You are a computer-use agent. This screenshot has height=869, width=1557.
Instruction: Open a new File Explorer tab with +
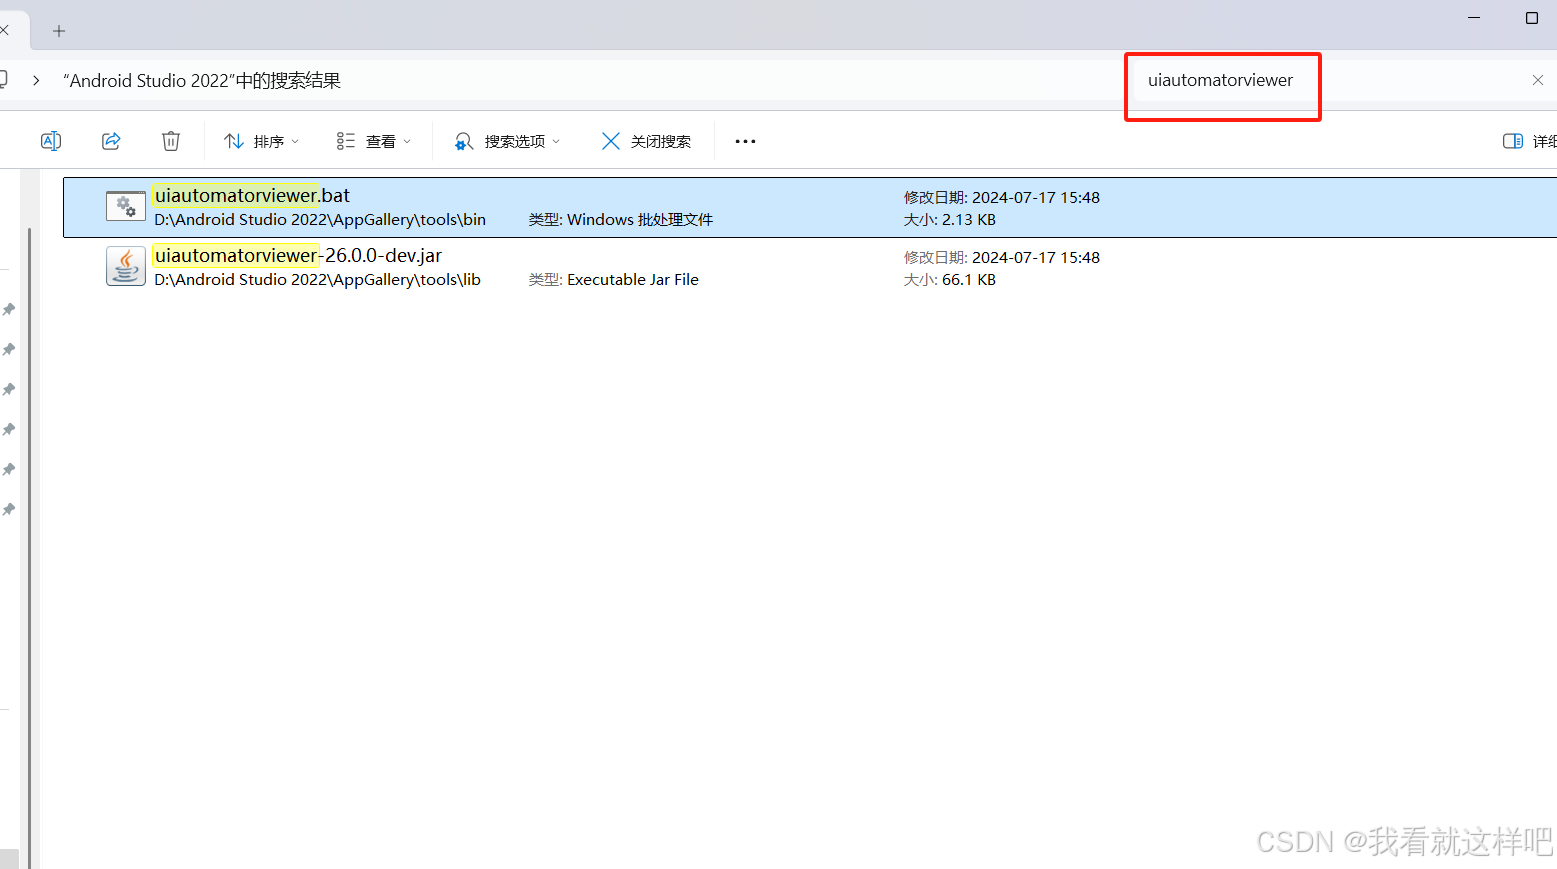coord(58,30)
